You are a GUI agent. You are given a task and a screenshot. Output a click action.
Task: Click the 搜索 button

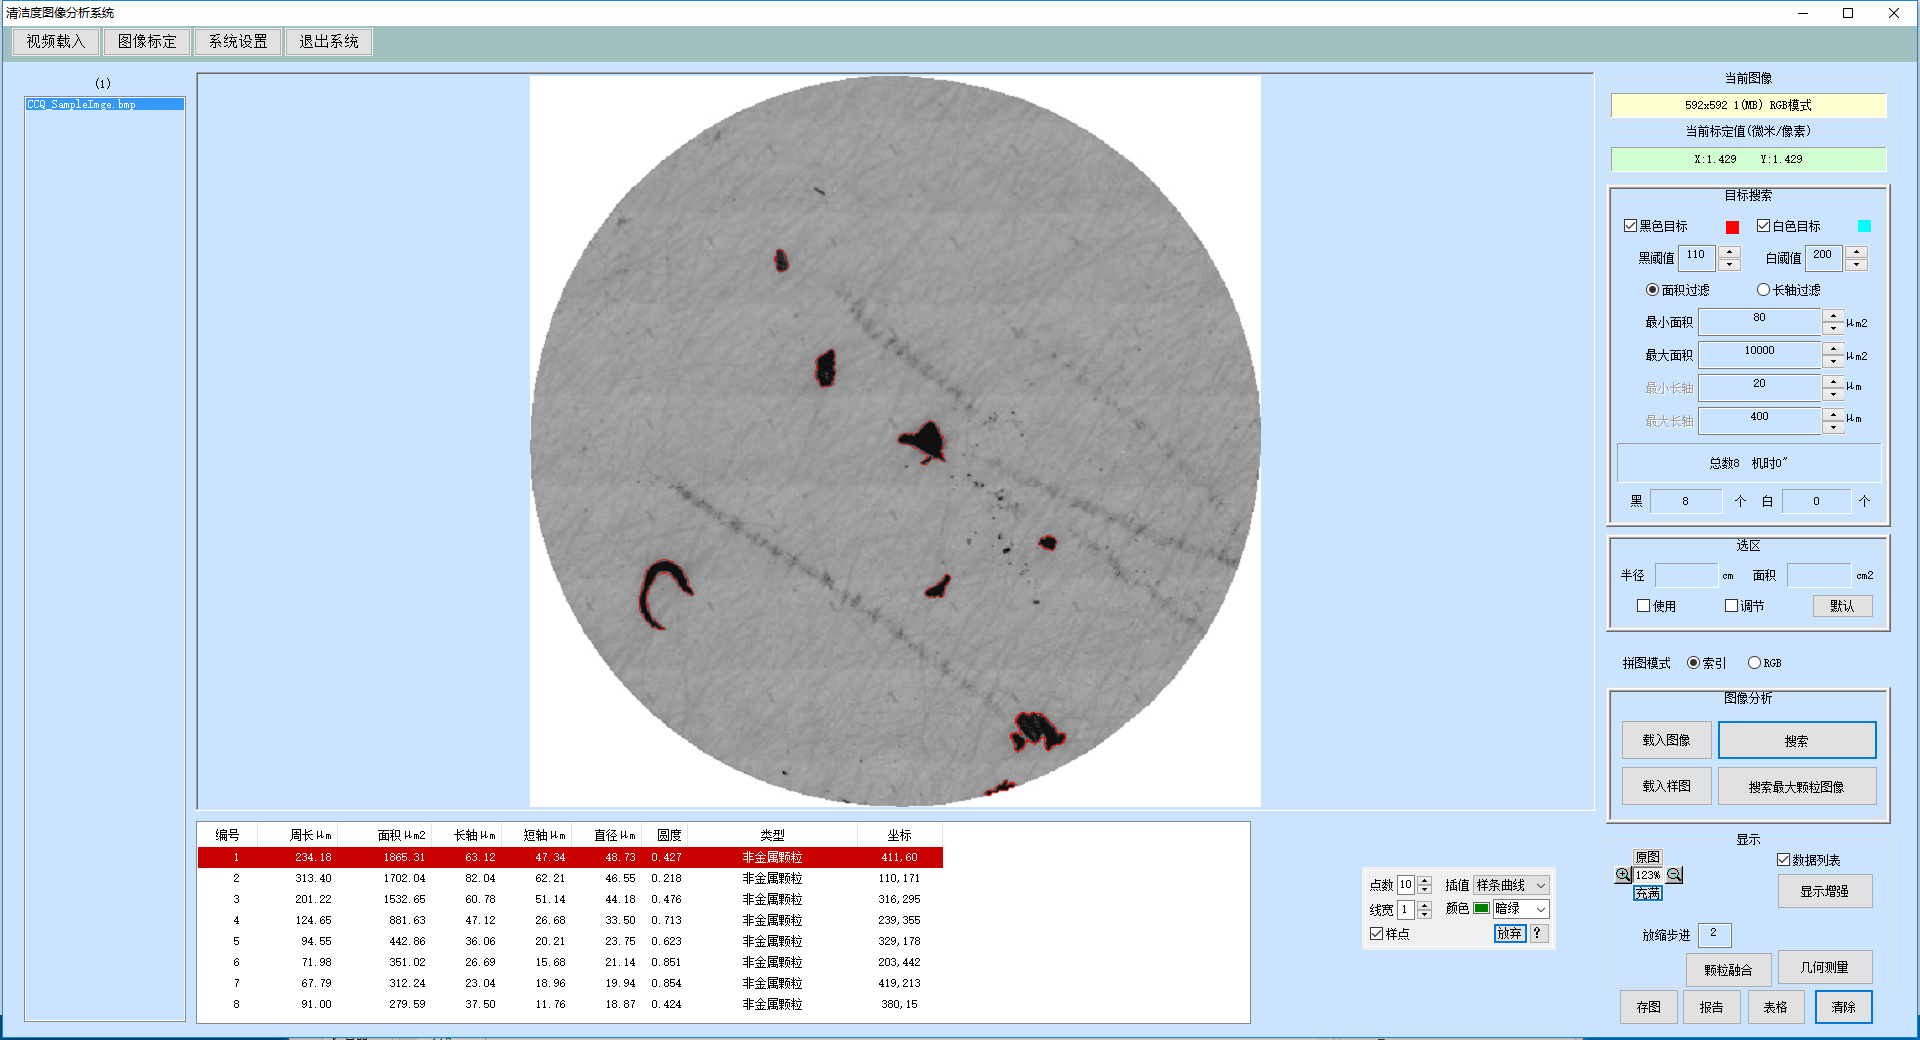(1796, 741)
